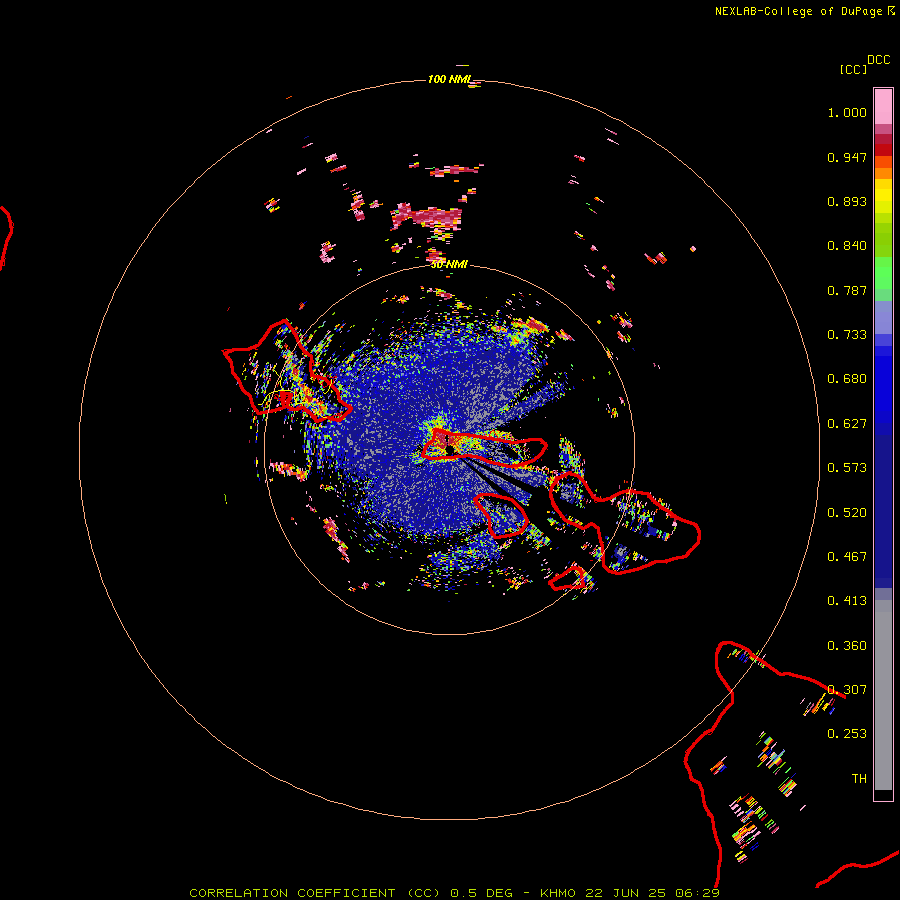Click the 0.413 value on the color scale
The image size is (900, 900).
[x=847, y=601]
